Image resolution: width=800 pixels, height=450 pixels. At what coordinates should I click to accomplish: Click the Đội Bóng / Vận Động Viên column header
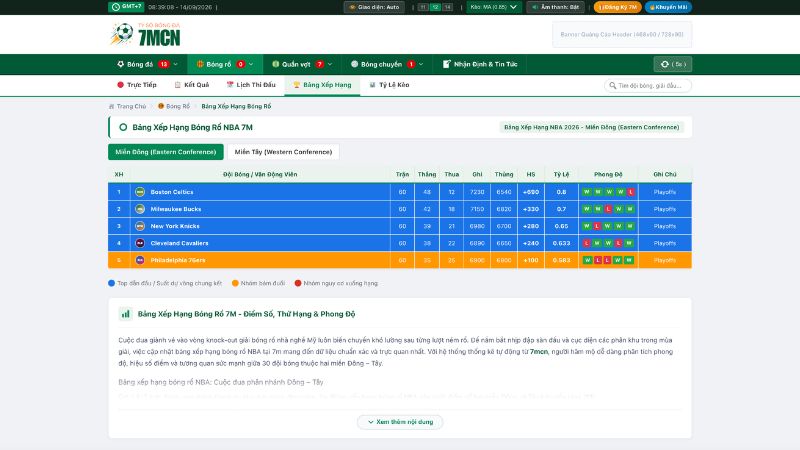click(260, 174)
